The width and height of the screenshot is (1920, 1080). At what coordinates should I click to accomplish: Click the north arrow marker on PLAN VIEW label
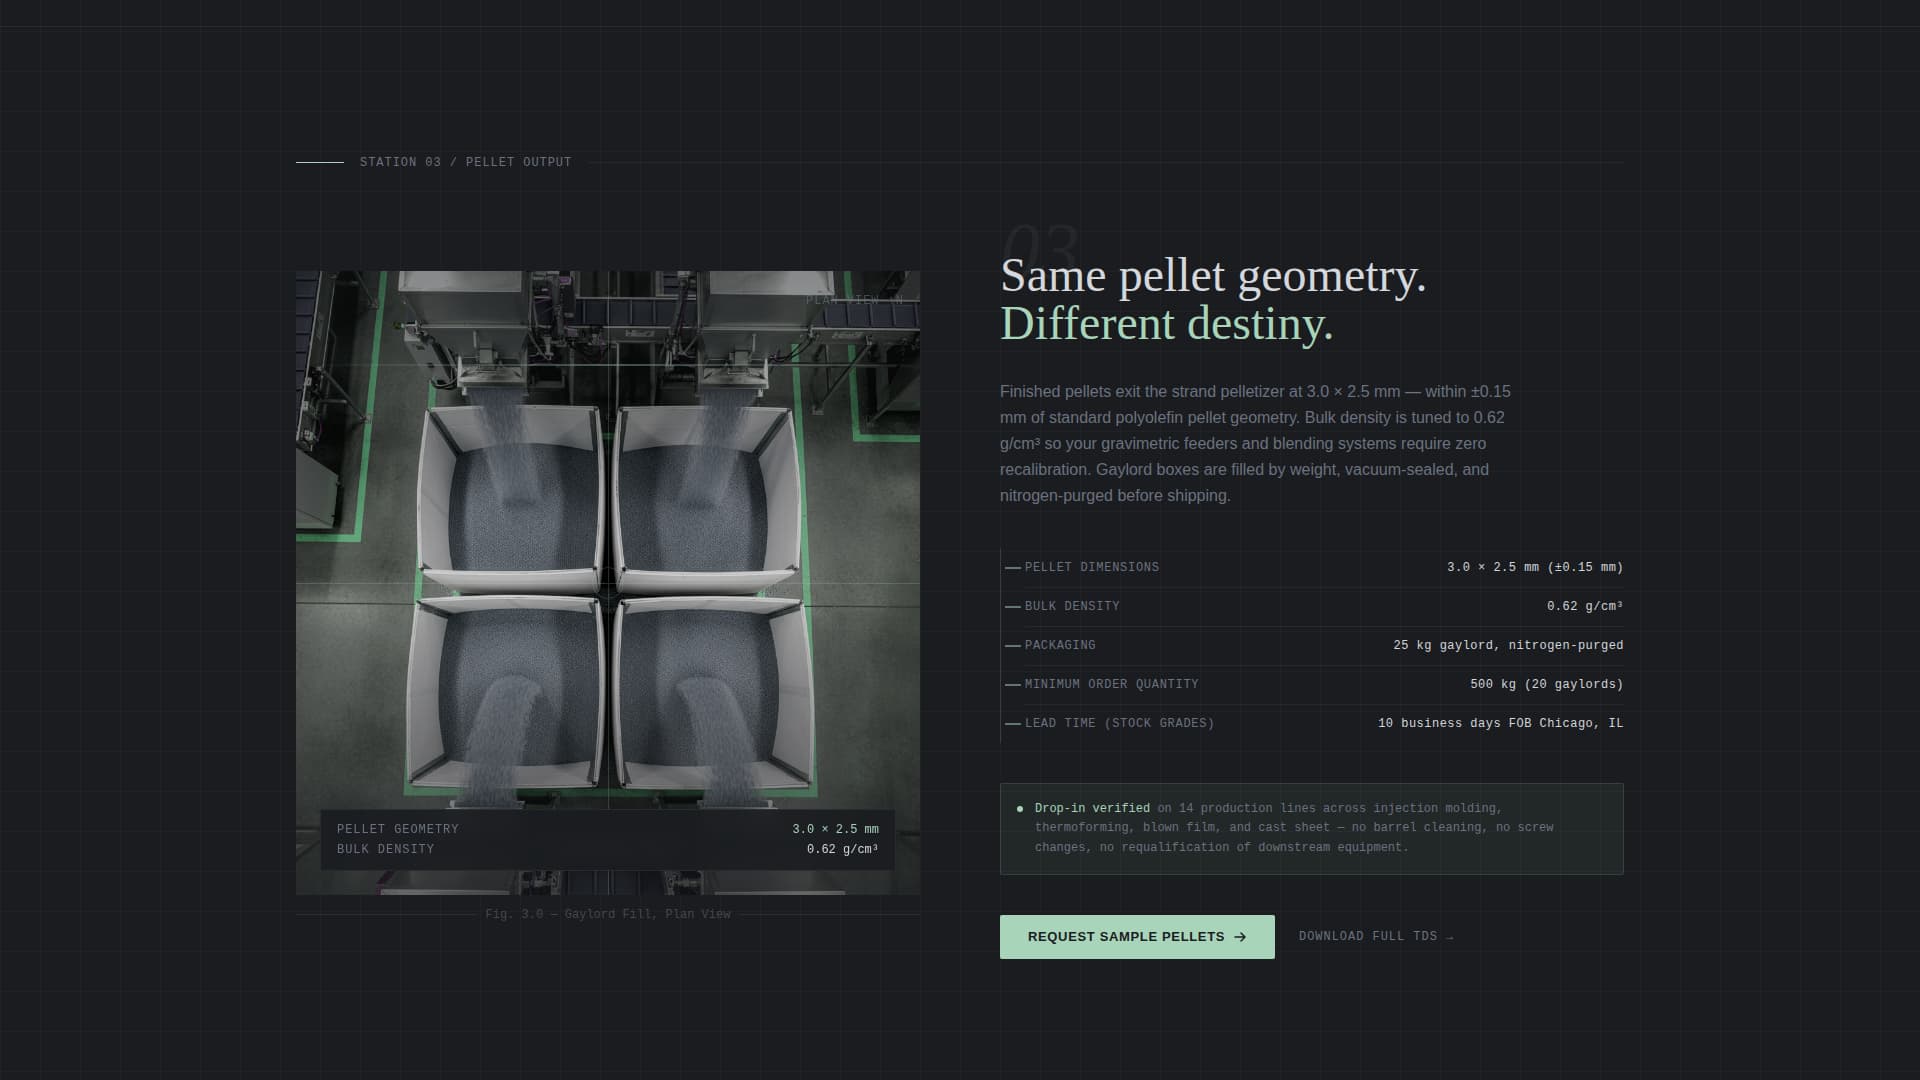tap(898, 298)
